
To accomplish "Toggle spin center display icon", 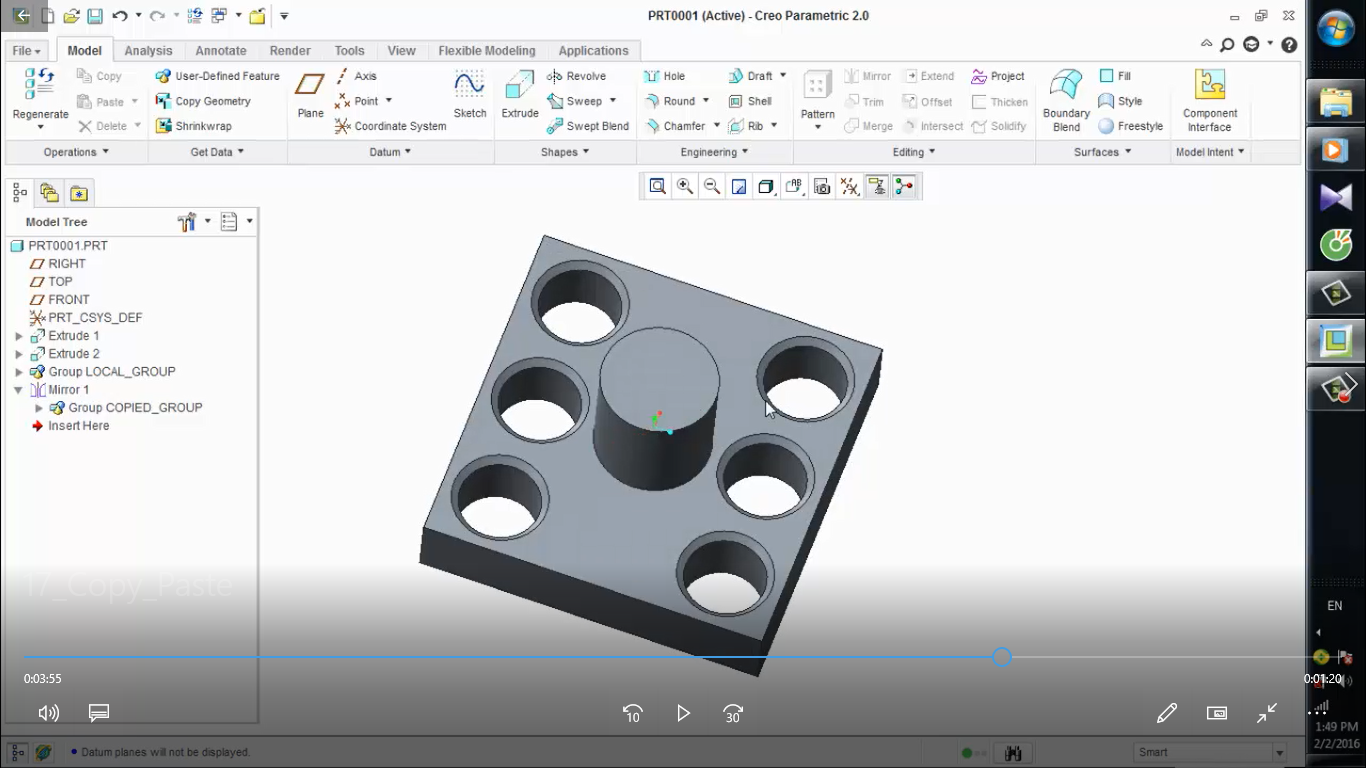I will [904, 186].
